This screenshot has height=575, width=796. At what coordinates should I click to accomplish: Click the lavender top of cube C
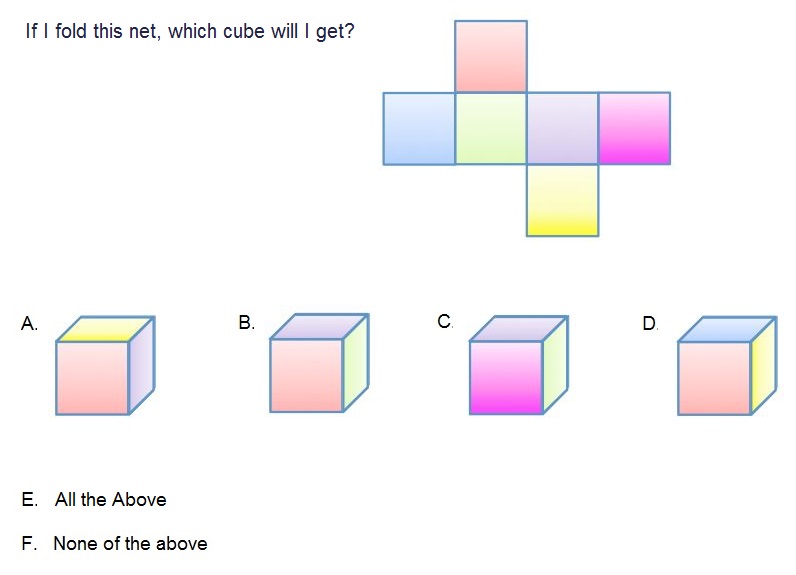click(519, 328)
